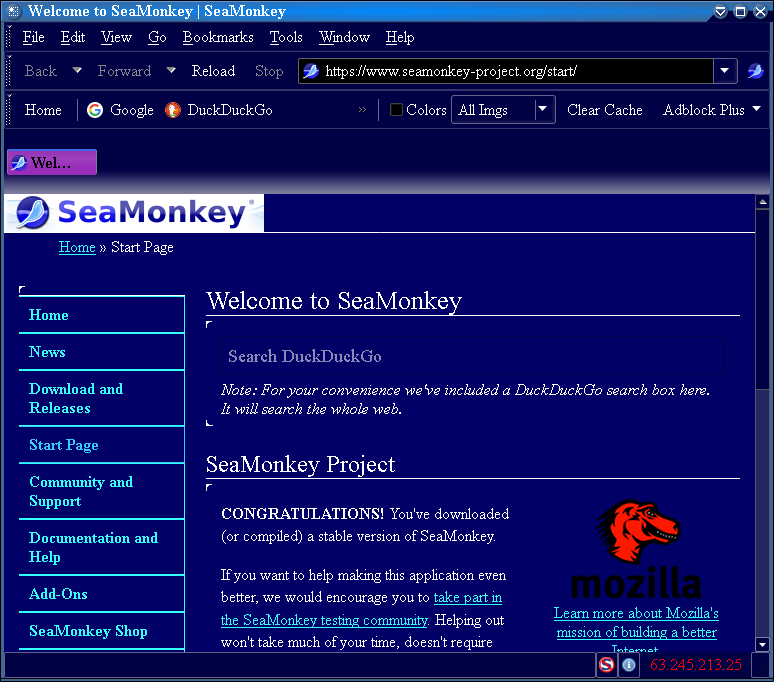This screenshot has width=774, height=682.
Task: Click the blue info status bar icon
Action: pos(628,665)
